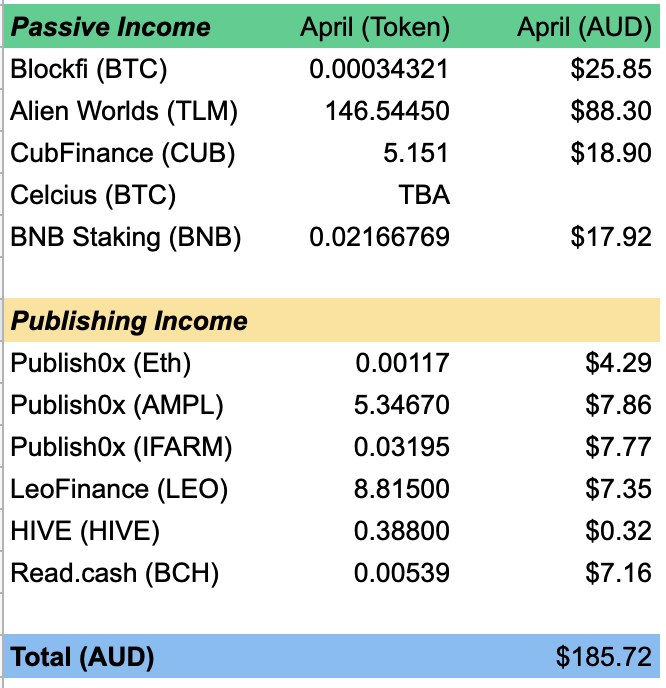Select the 'Celcius (BTC)' cell

click(93, 195)
